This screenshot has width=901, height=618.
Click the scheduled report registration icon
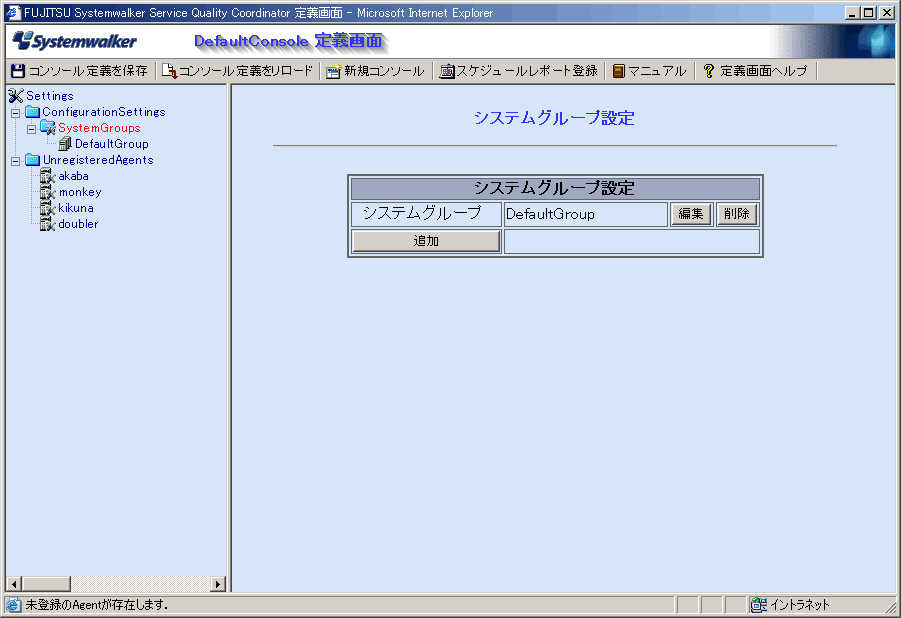click(x=447, y=71)
